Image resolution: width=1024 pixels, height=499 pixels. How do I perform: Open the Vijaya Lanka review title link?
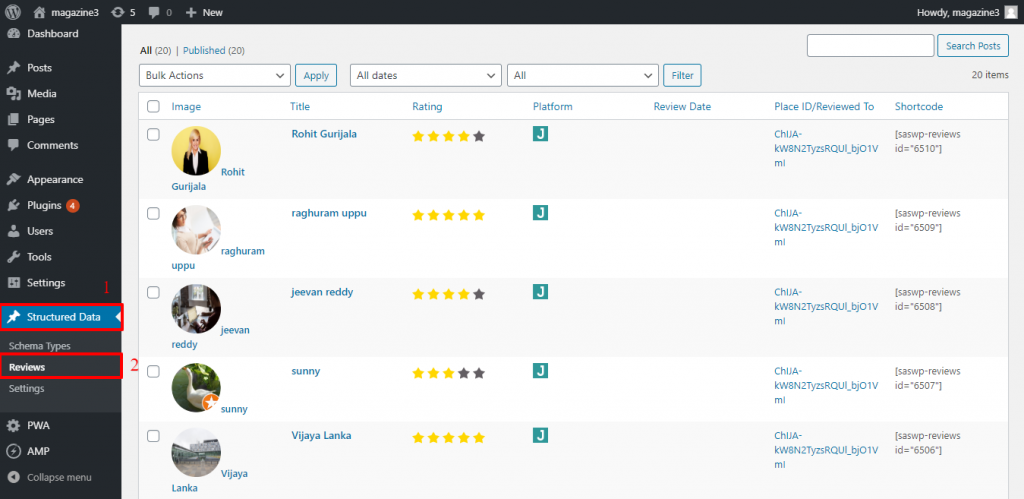[321, 436]
